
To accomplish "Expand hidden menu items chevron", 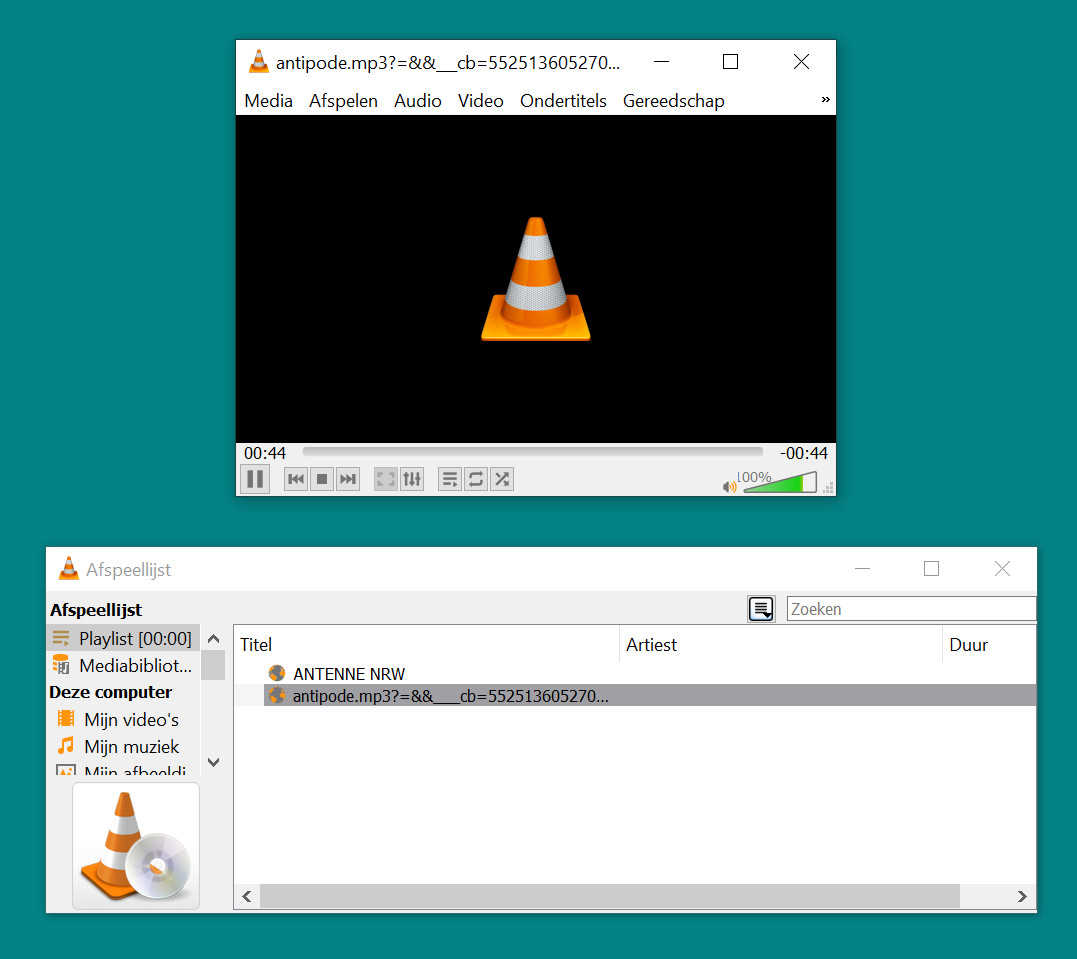I will (826, 100).
